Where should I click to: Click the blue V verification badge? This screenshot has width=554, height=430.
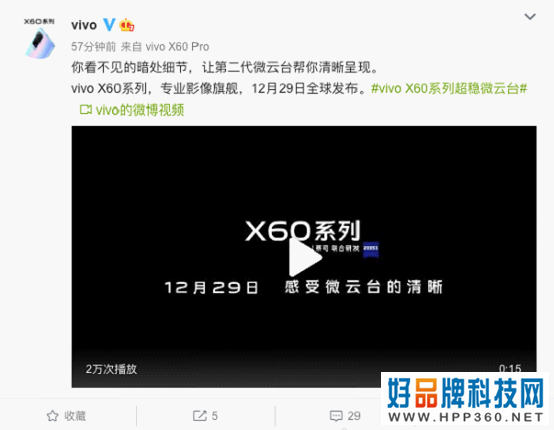[x=109, y=25]
